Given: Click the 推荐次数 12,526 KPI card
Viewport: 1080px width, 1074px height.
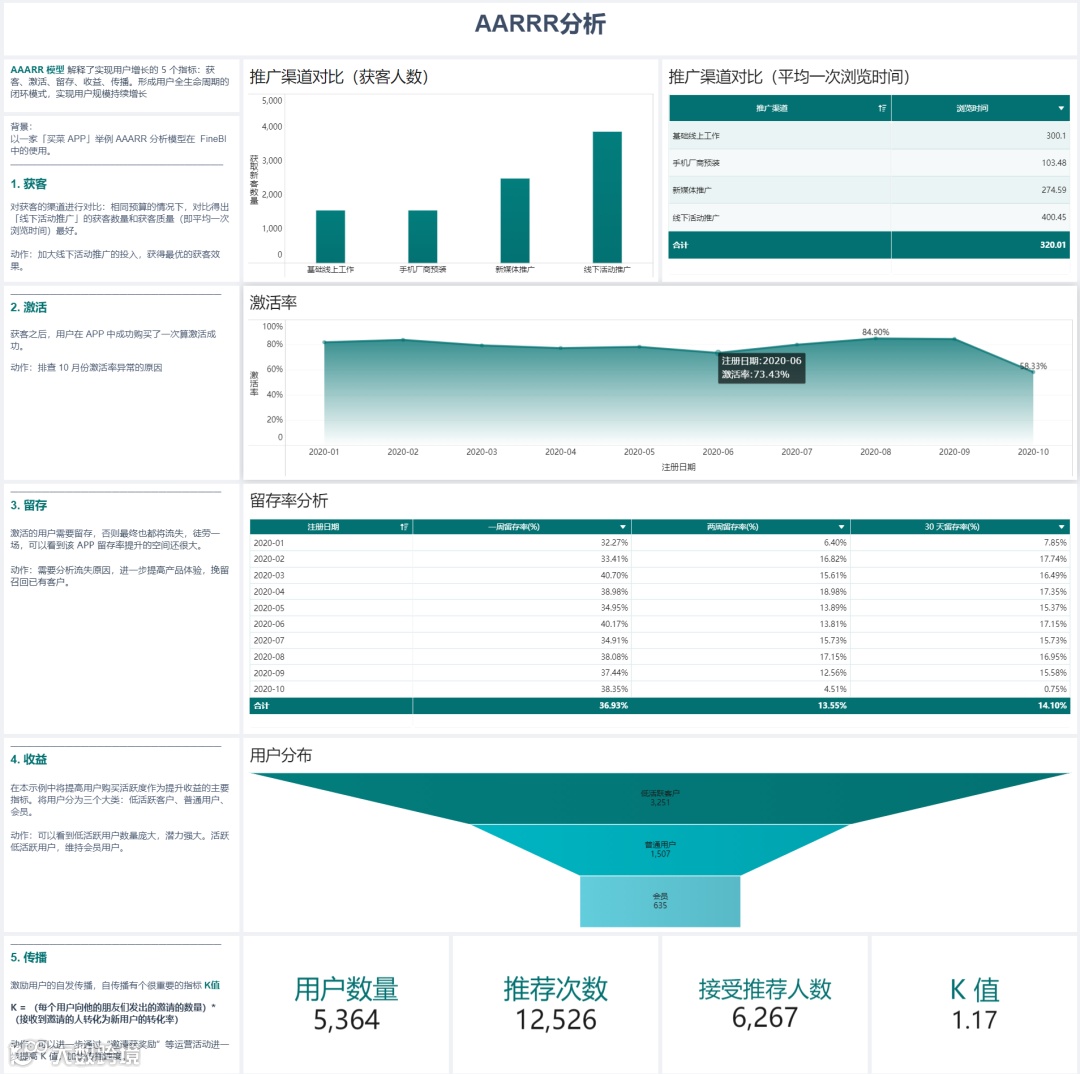Looking at the screenshot, I should coord(555,1004).
